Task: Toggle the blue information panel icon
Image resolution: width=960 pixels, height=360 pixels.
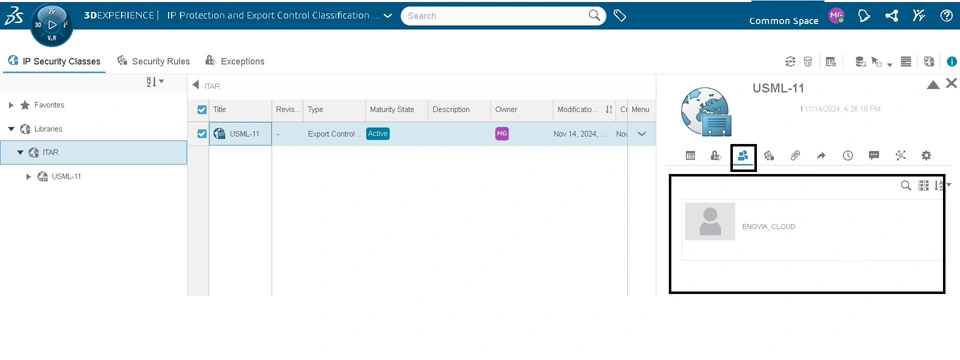Action: pyautogui.click(x=952, y=61)
